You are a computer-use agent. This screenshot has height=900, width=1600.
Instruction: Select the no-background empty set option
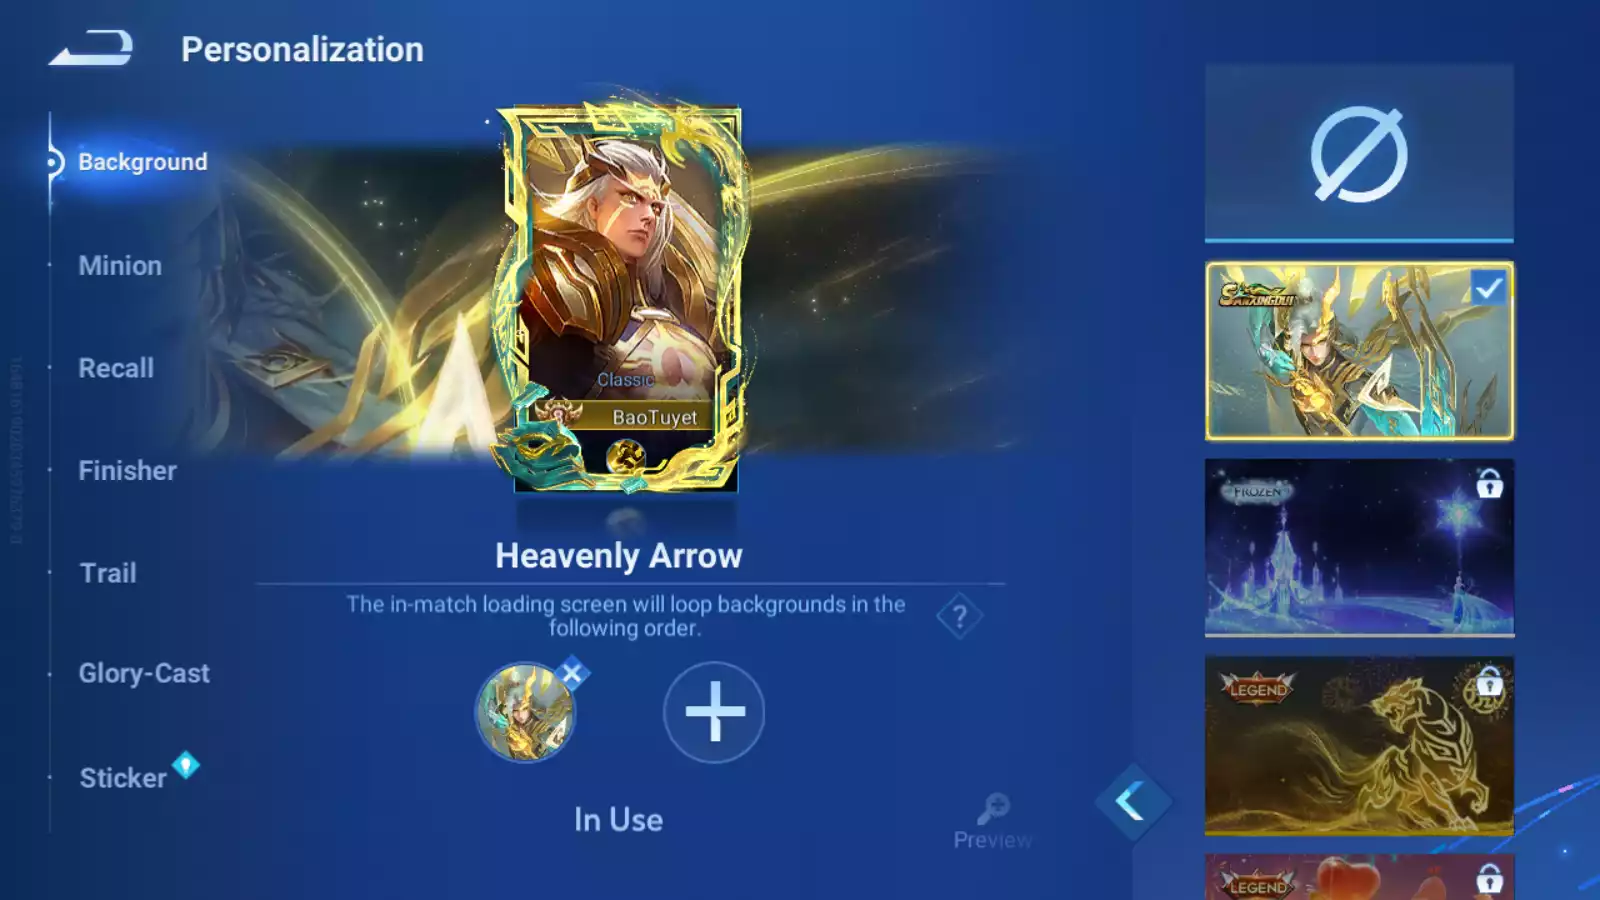(x=1359, y=153)
